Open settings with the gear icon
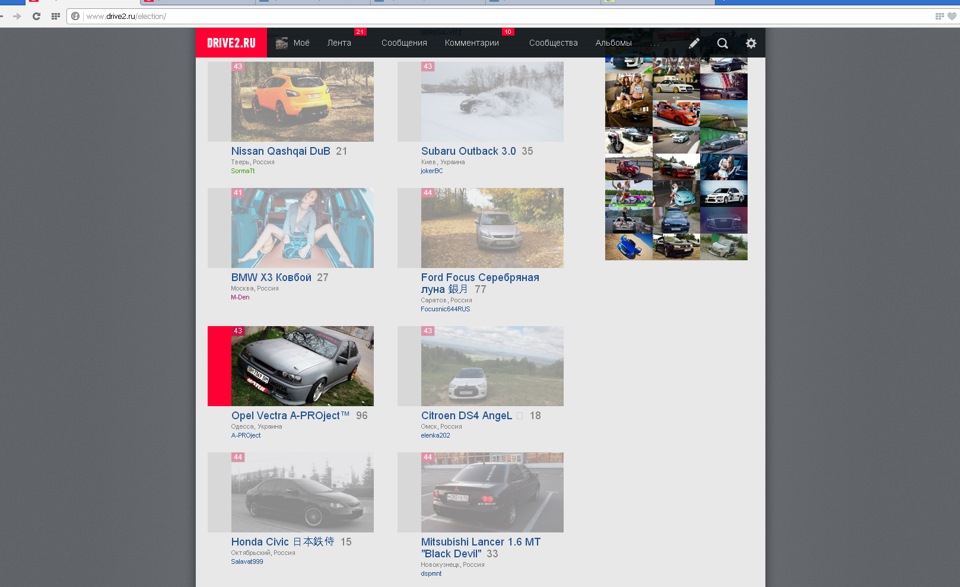This screenshot has width=960, height=587. coord(751,43)
